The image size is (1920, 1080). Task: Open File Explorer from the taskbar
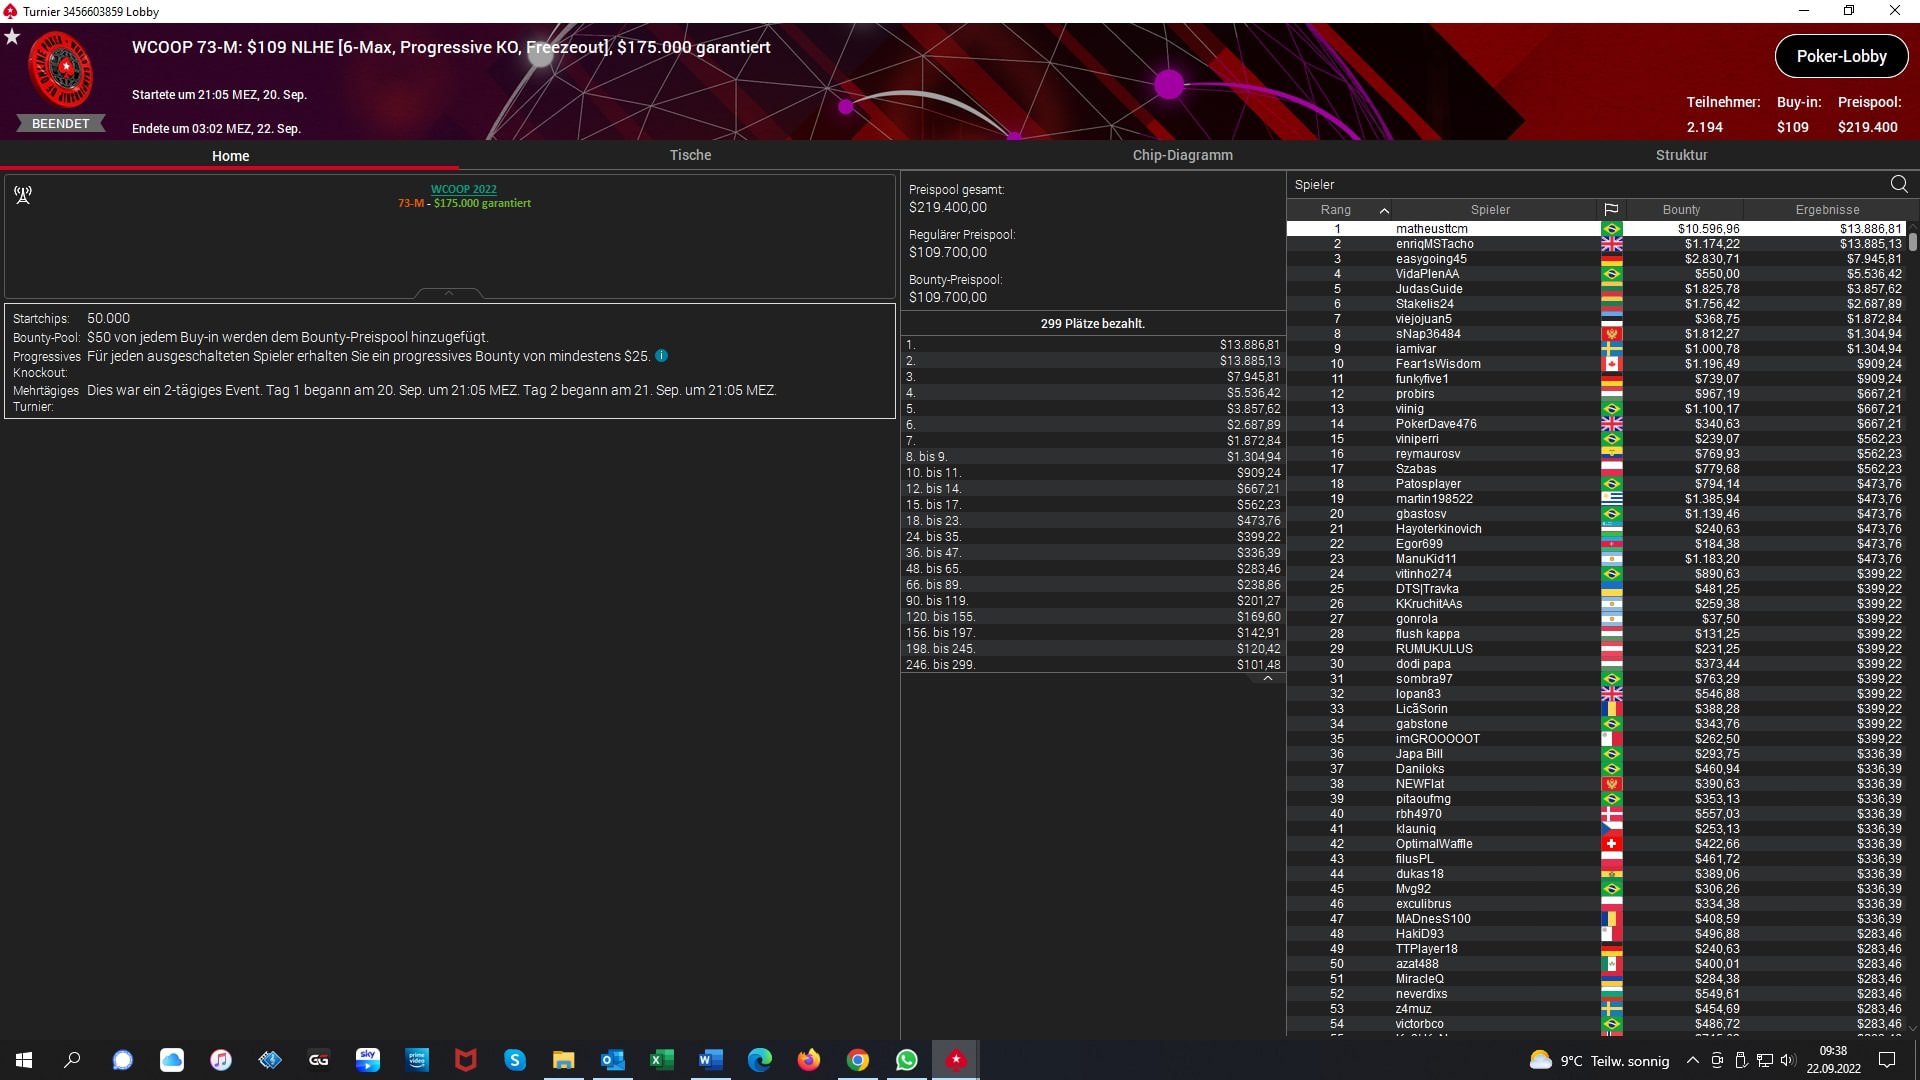coord(564,1060)
